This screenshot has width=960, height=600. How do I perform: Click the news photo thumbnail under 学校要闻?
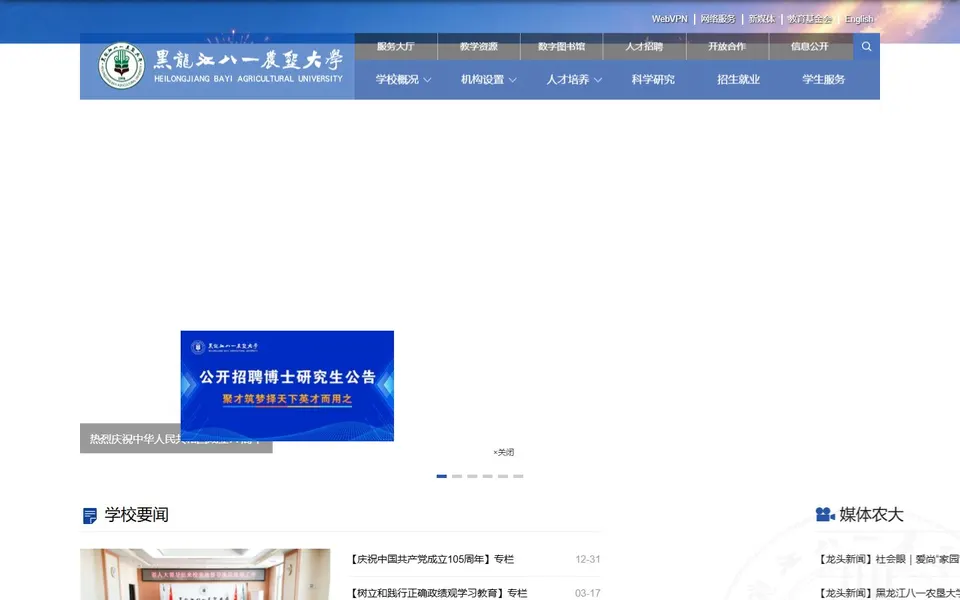click(205, 574)
